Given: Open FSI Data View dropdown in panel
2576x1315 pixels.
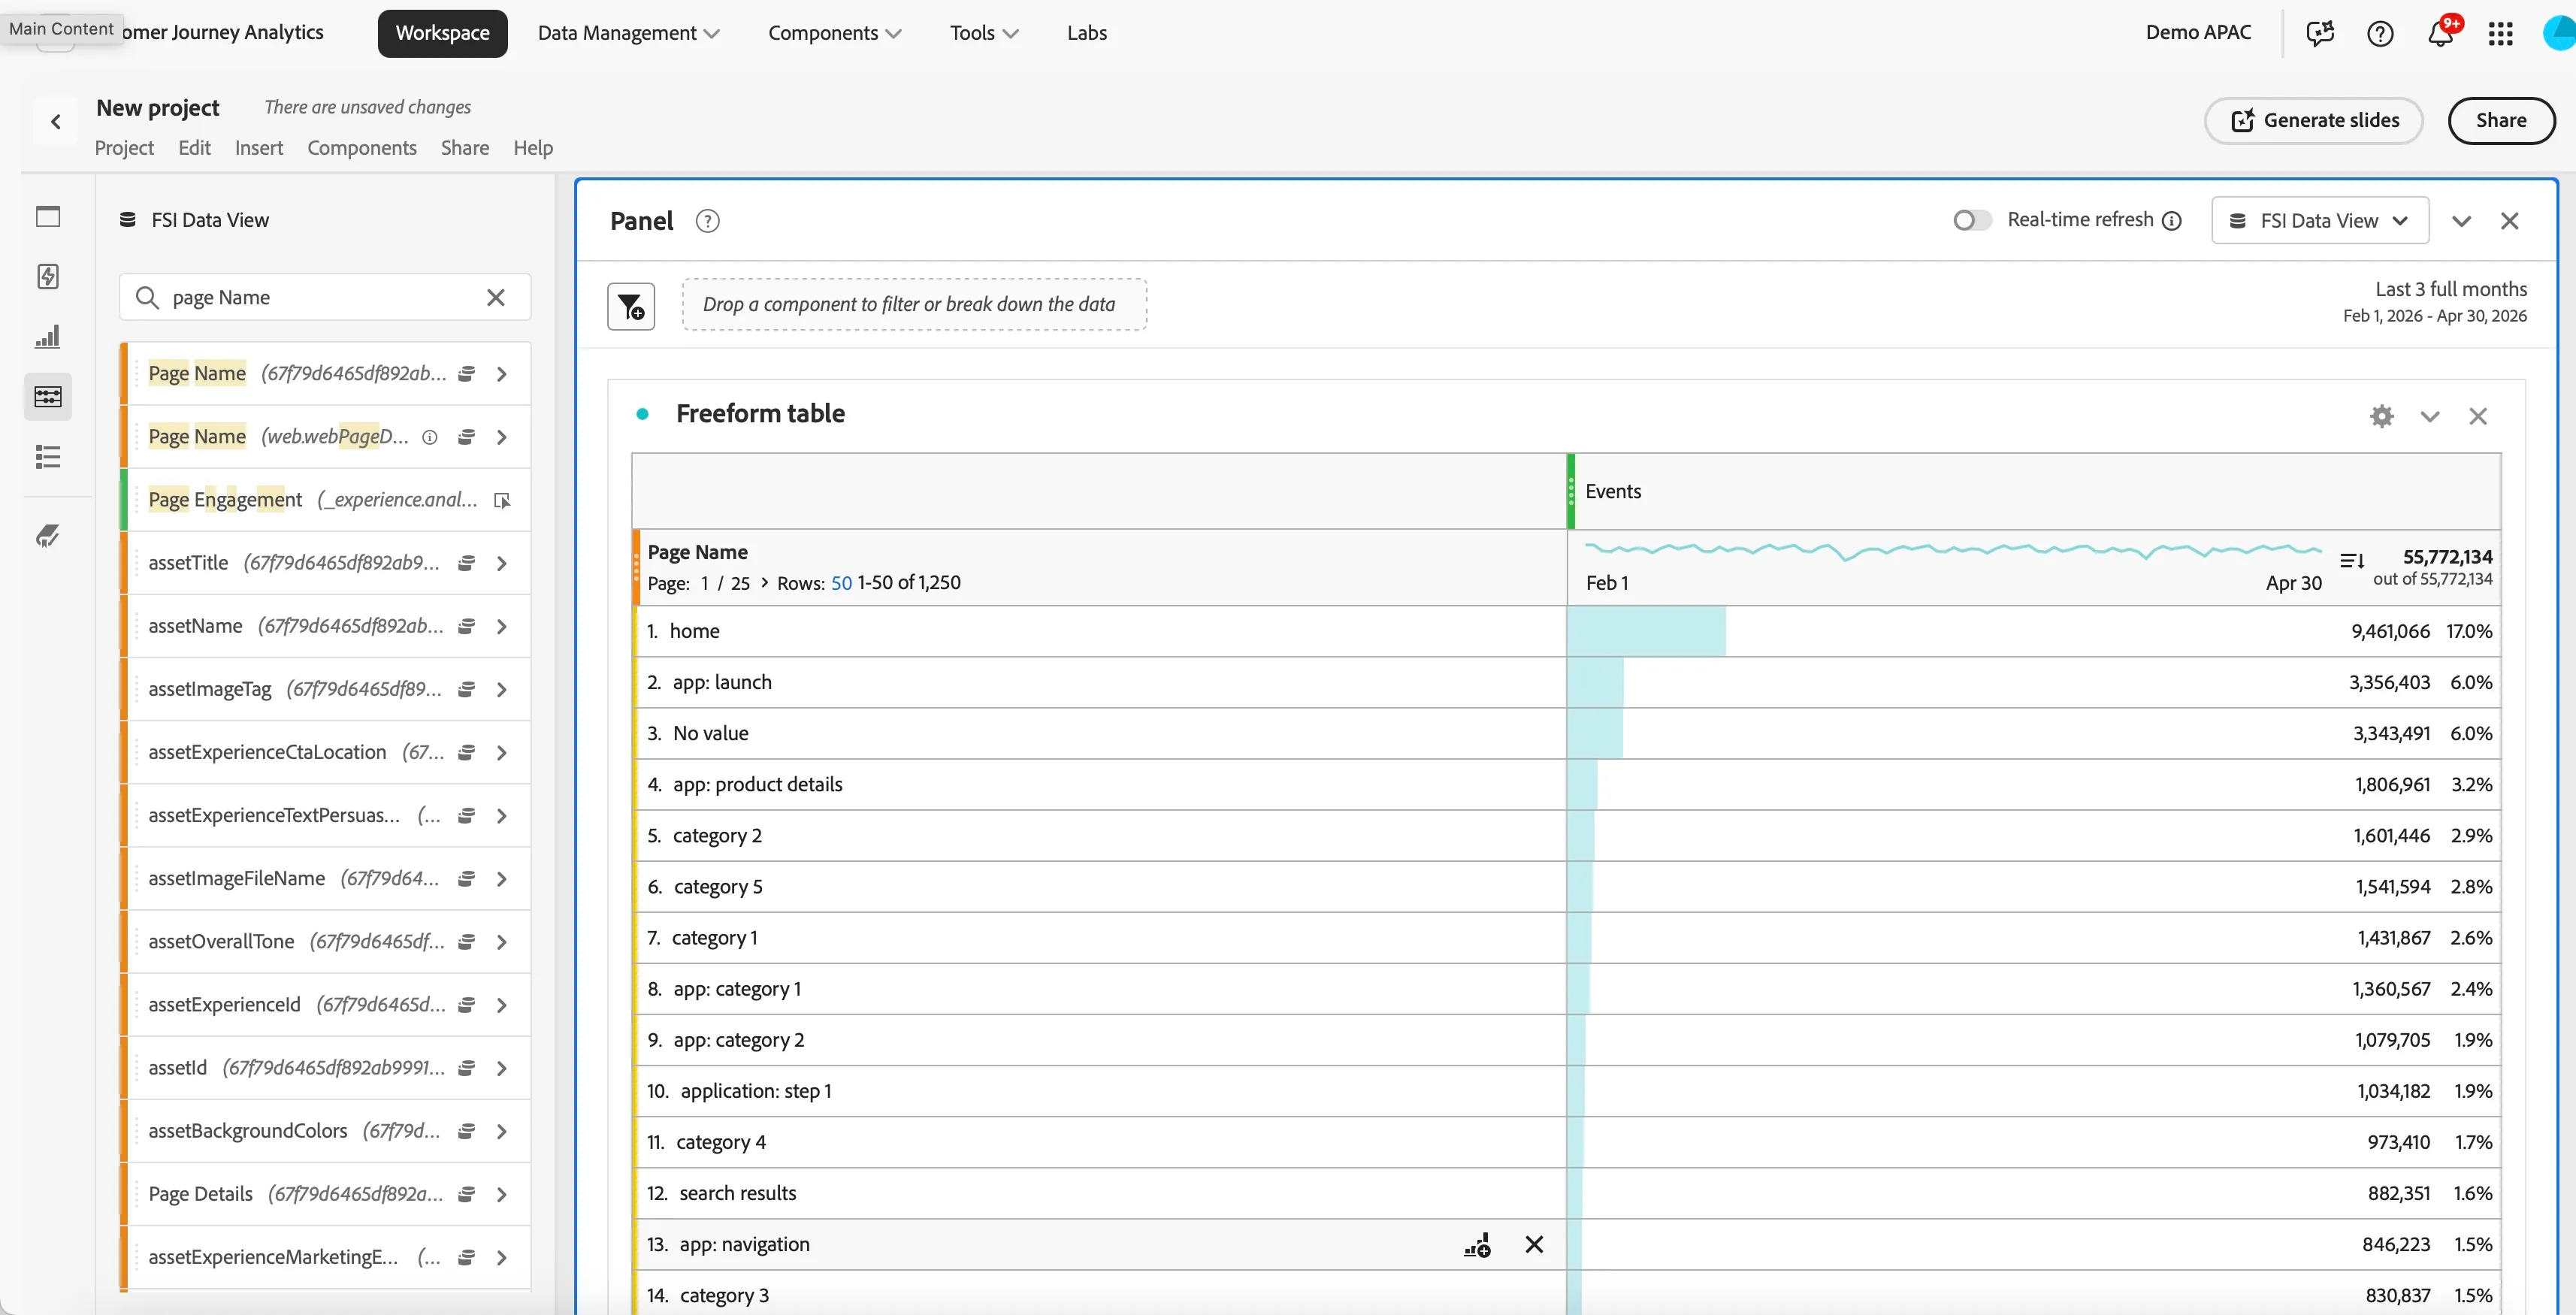Looking at the screenshot, I should 2320,221.
